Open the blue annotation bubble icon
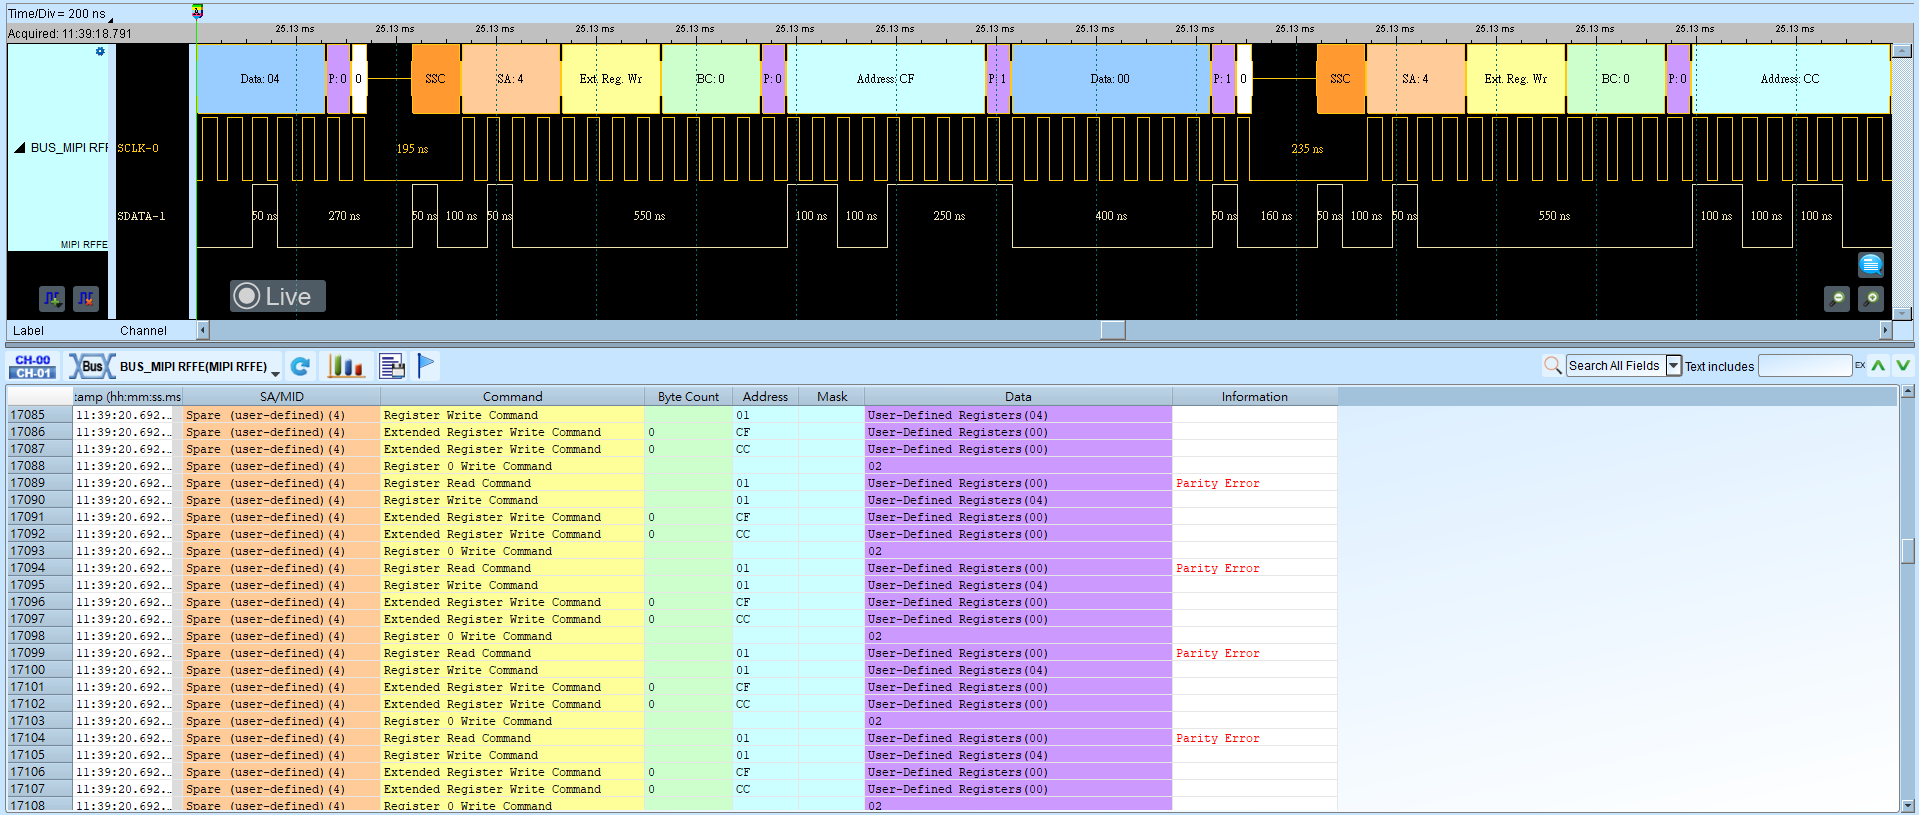Screen dimensions: 1919x815 (1871, 264)
